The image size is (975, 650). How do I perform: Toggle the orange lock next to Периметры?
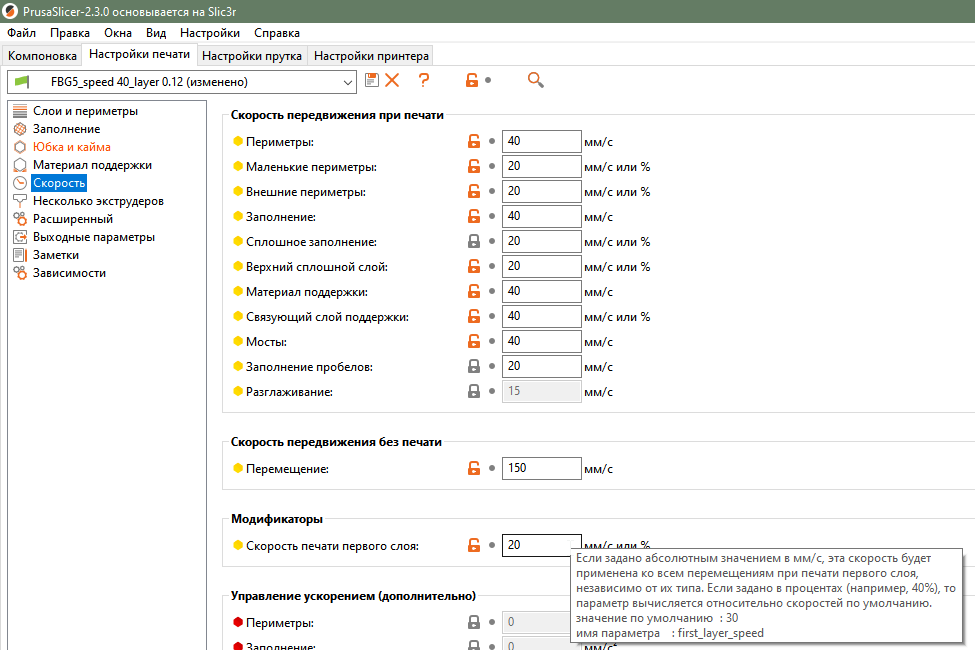[474, 142]
